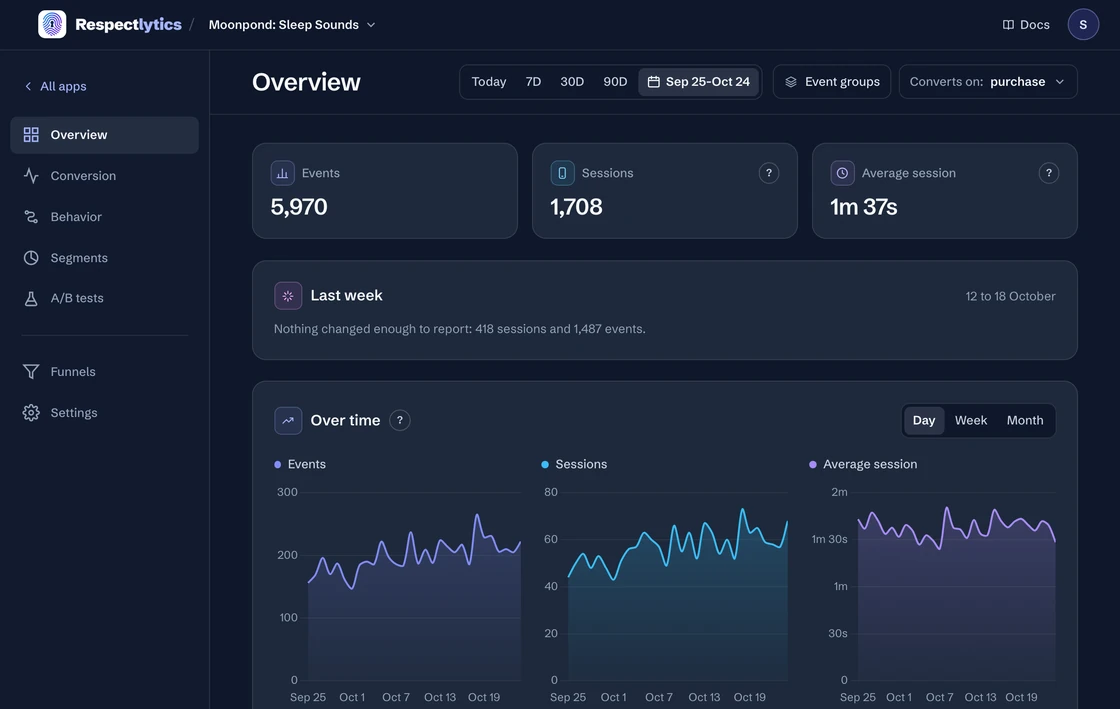The width and height of the screenshot is (1120, 709).
Task: Open the Docs link
Action: (1026, 24)
